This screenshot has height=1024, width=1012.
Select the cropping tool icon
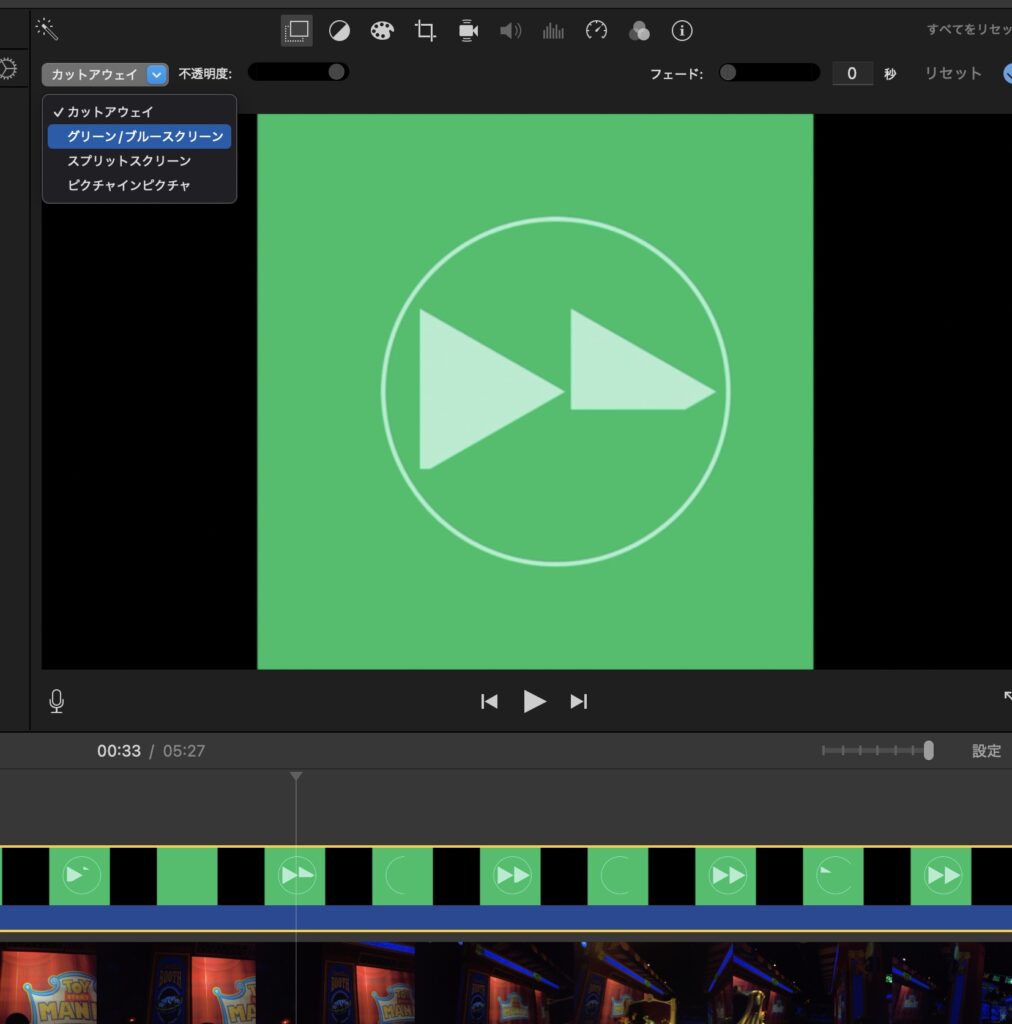[x=425, y=30]
